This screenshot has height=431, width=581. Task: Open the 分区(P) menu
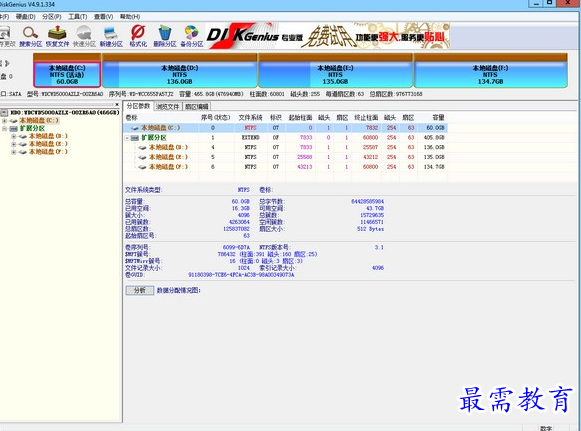52,17
